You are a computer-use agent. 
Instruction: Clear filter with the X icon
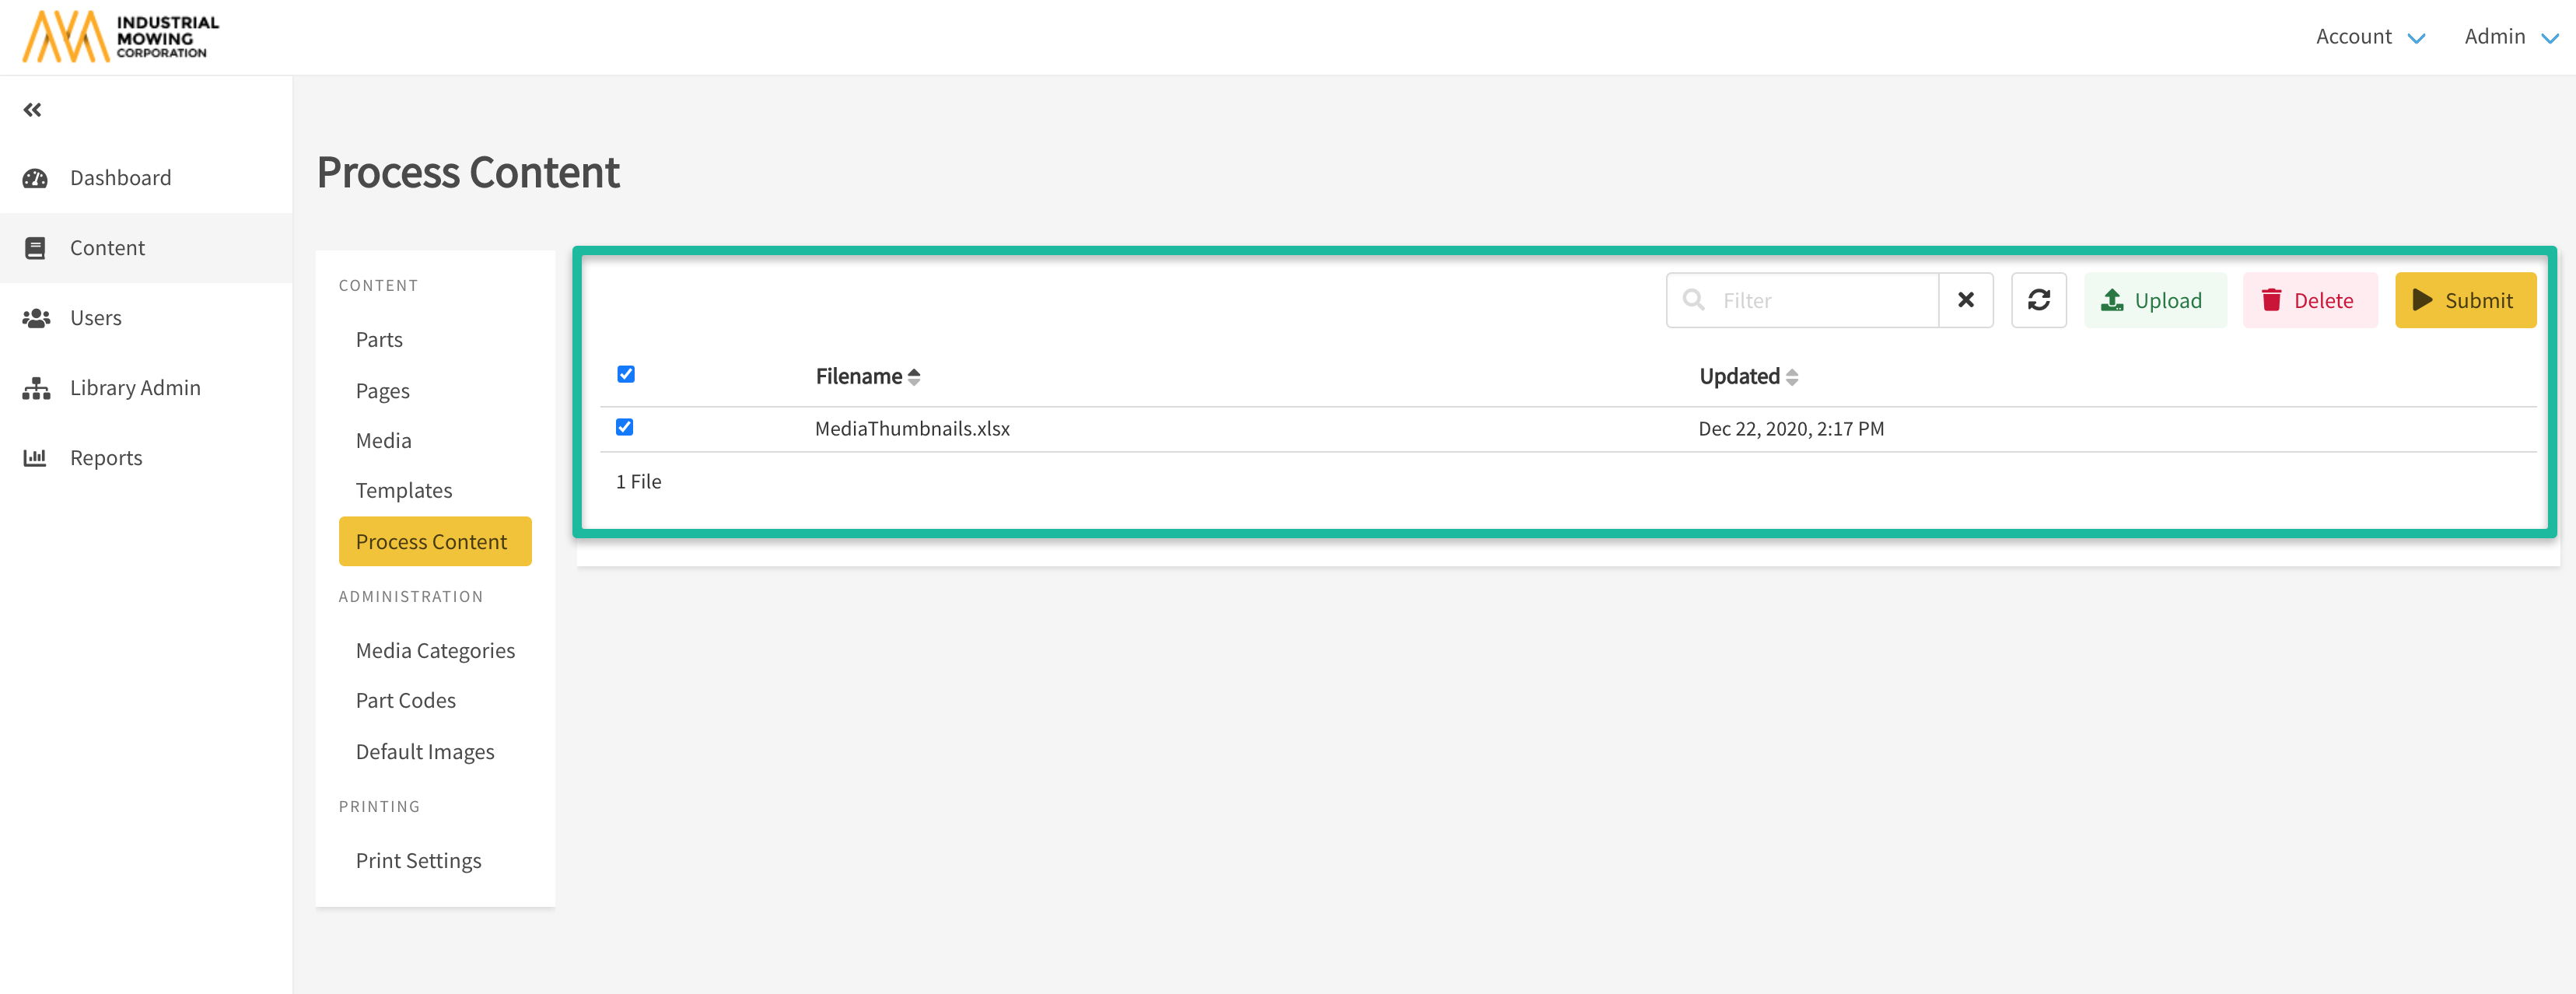pos(1965,300)
